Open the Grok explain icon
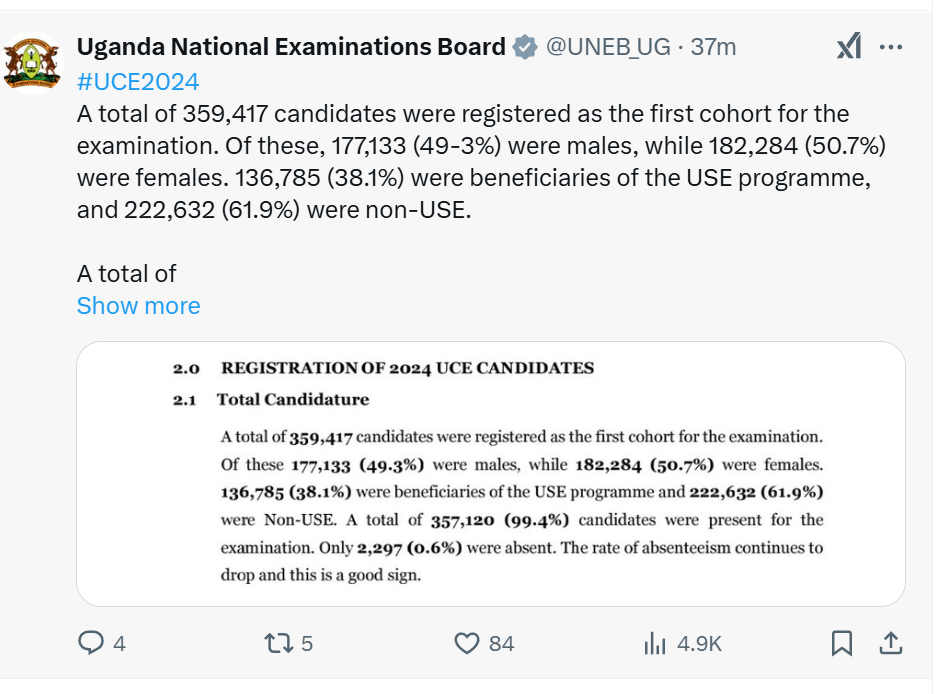The image size is (944, 694). [x=849, y=46]
